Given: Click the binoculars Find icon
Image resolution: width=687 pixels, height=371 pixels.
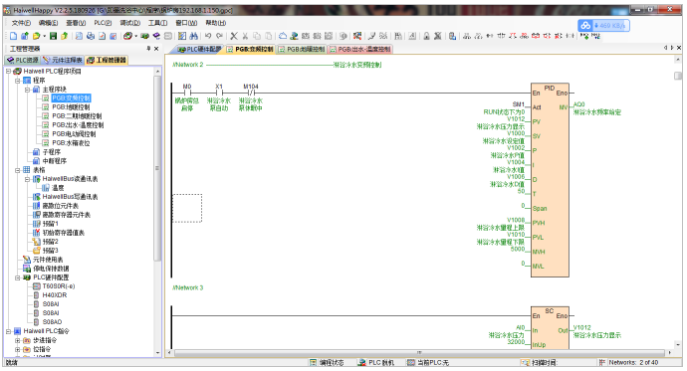Looking at the screenshot, I should [194, 36].
